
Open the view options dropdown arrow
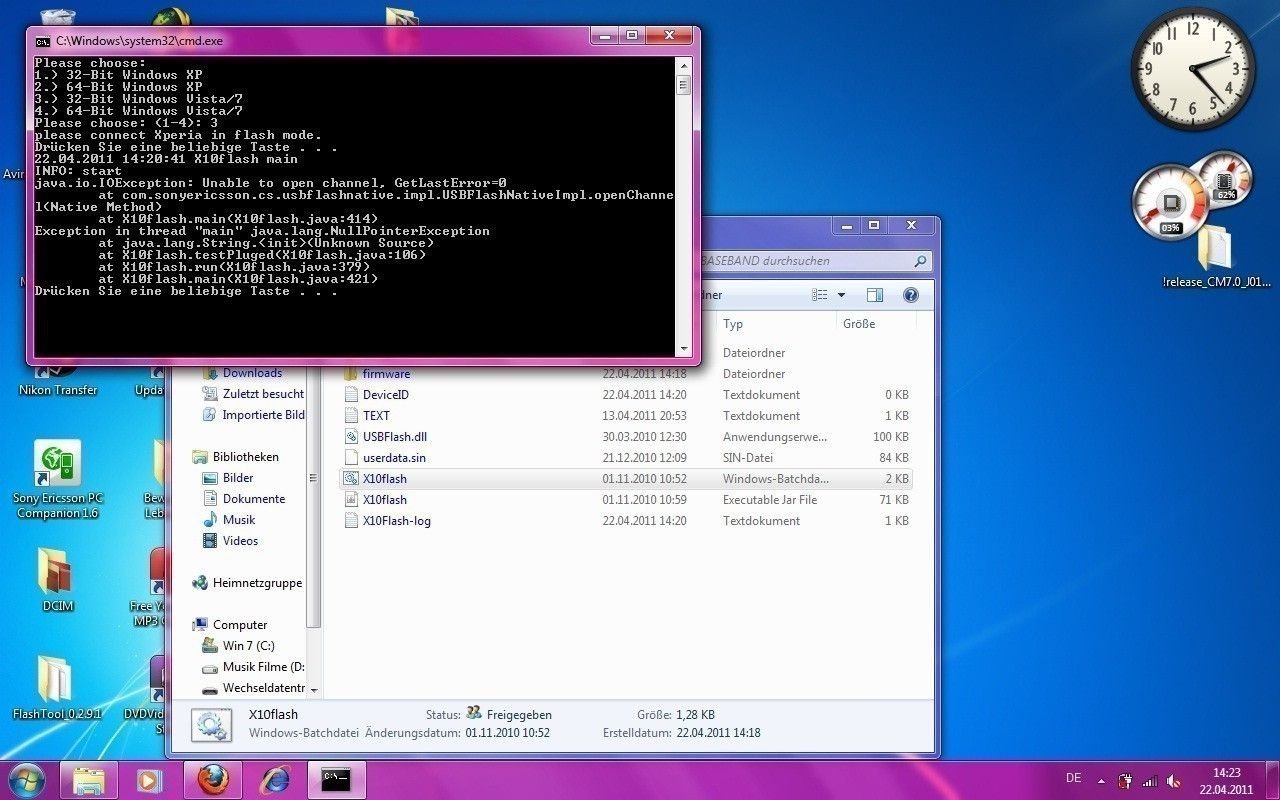point(841,295)
